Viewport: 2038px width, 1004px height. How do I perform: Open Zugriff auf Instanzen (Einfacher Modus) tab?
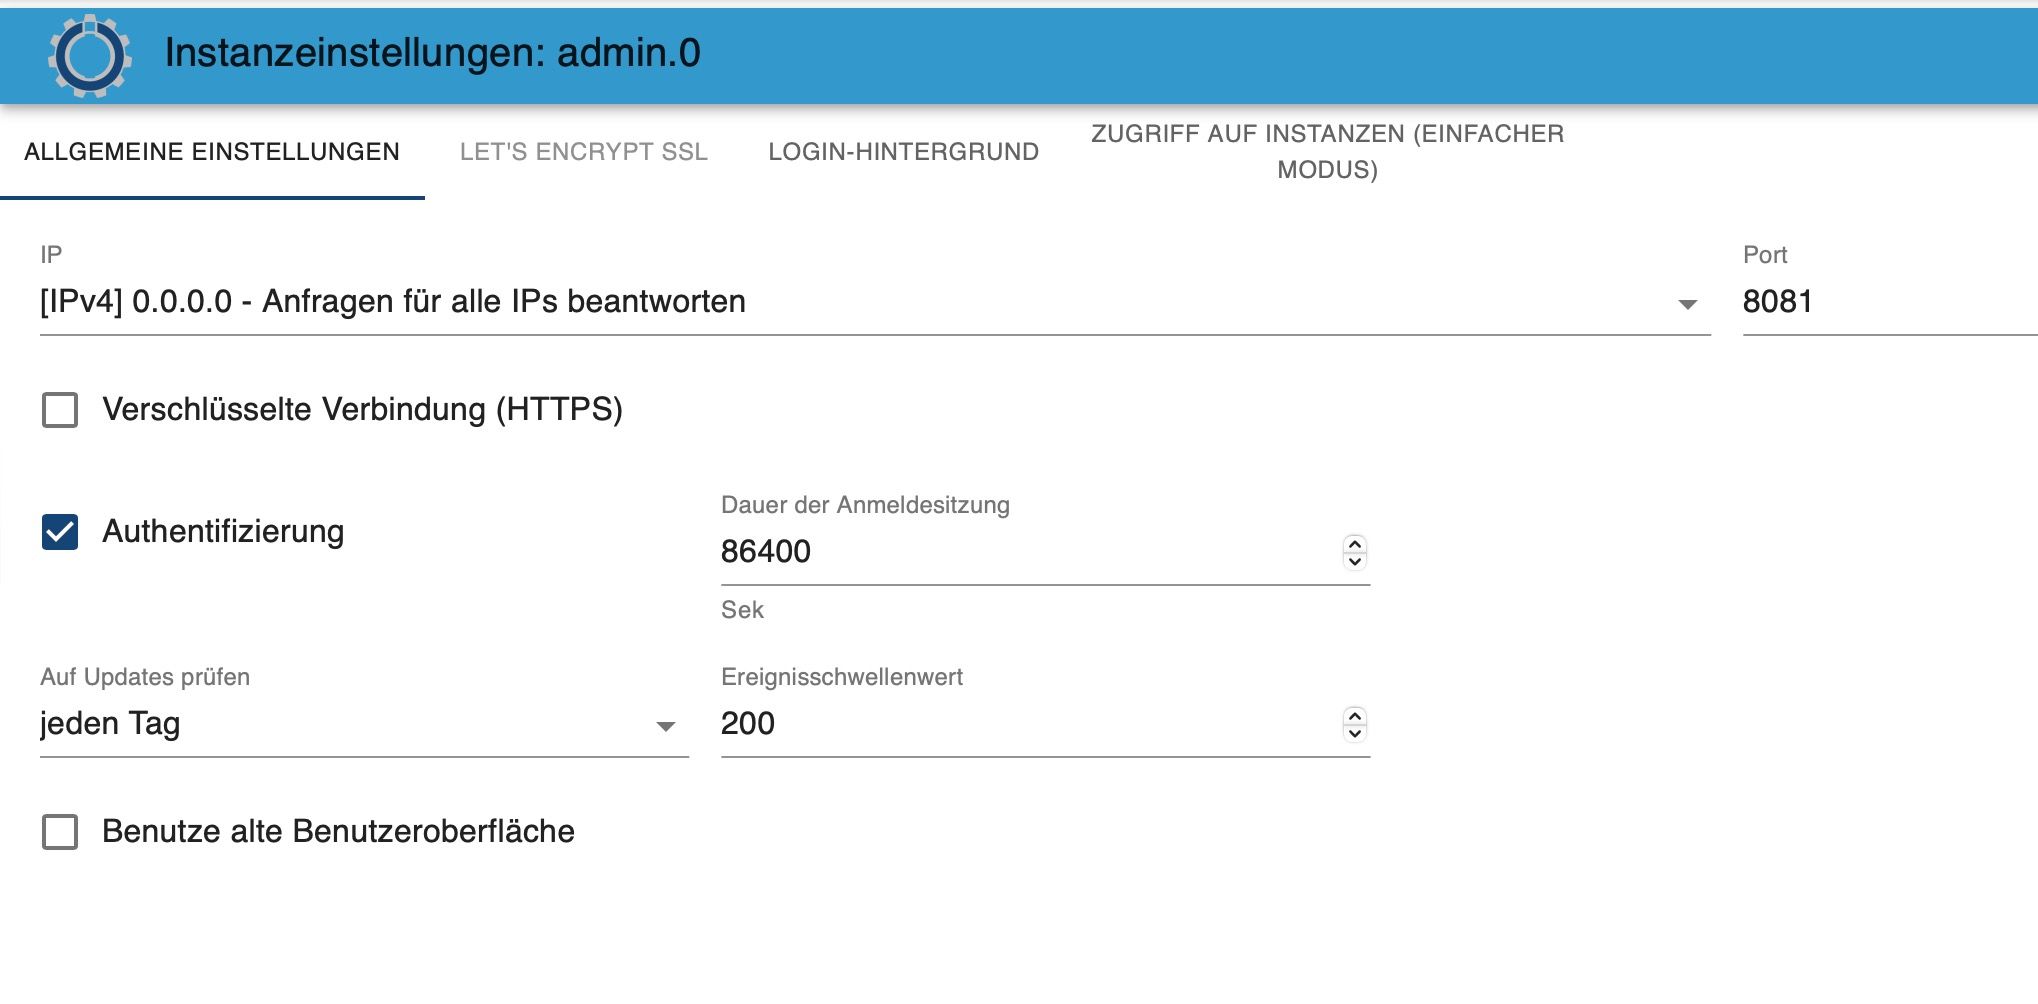tap(1327, 152)
